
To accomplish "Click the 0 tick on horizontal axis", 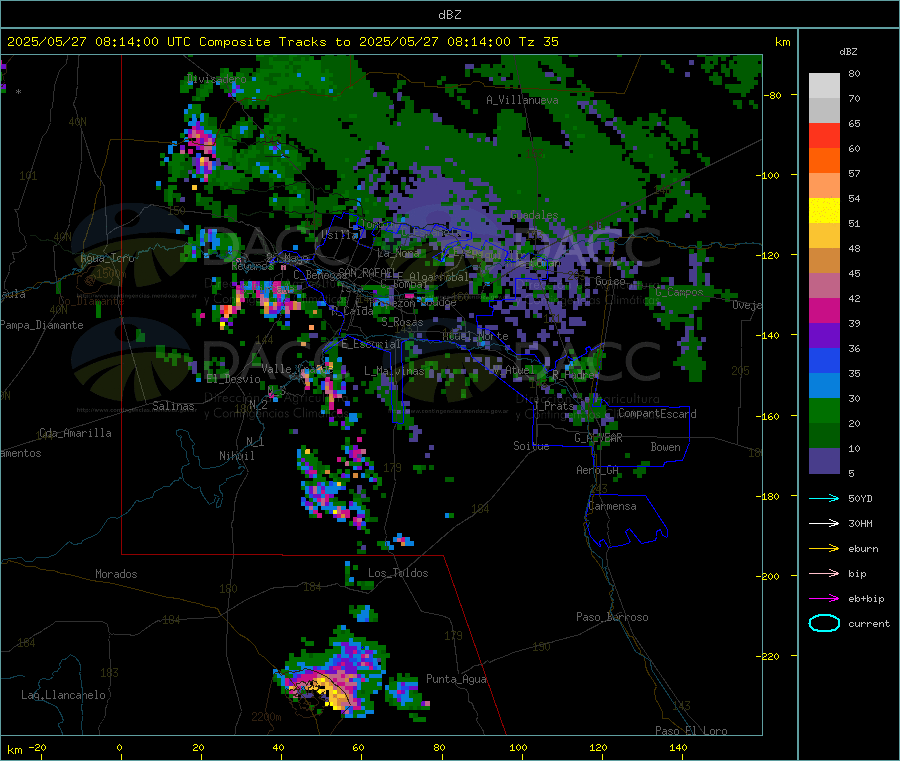I will (119, 747).
